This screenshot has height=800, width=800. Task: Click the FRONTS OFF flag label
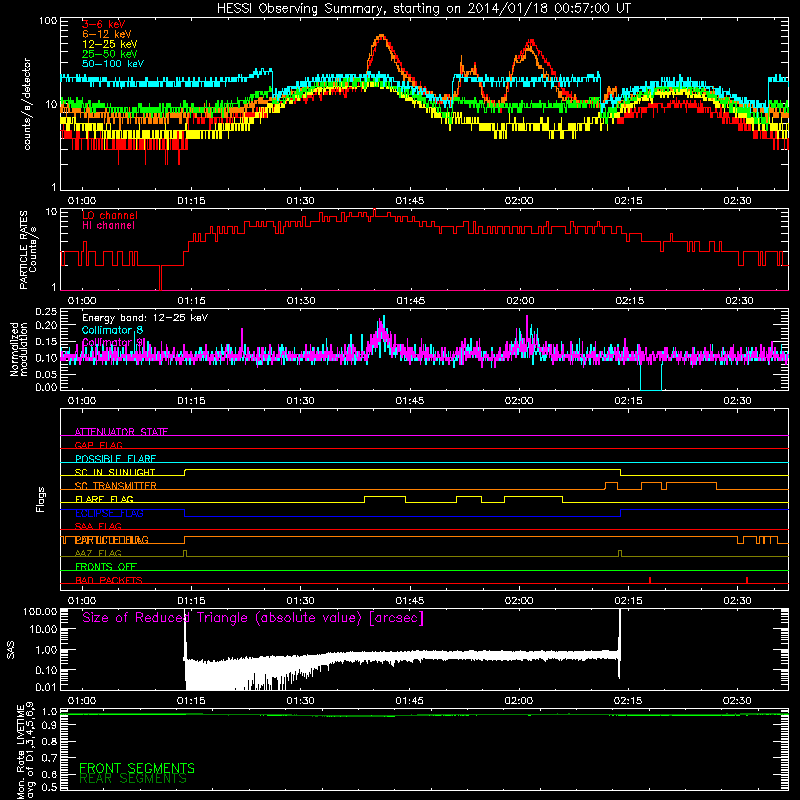pos(106,566)
